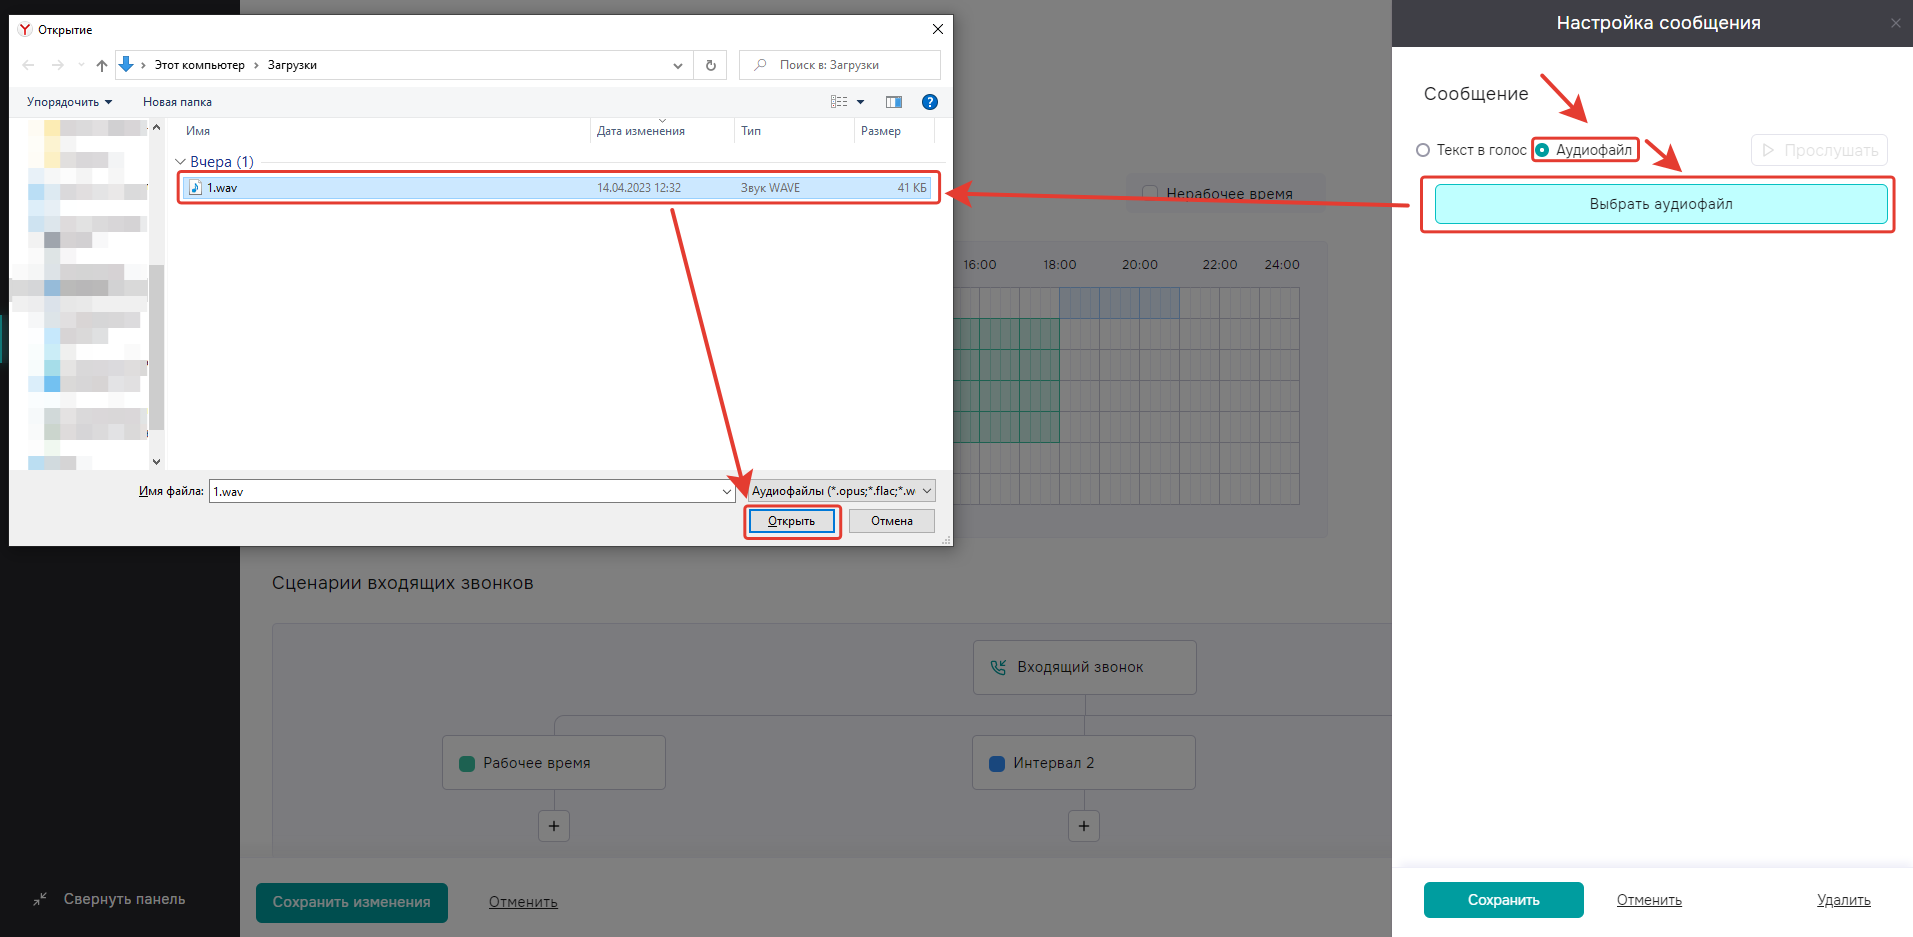Click the green Рабочее время color swatch

point(466,763)
